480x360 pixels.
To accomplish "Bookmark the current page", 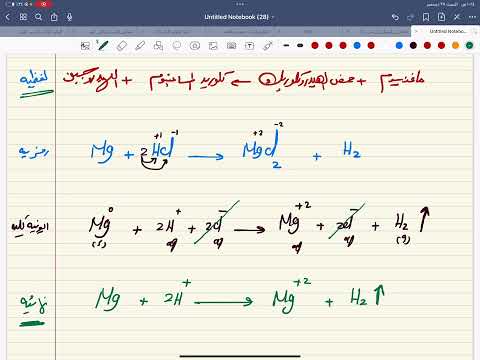I will coord(426,17).
